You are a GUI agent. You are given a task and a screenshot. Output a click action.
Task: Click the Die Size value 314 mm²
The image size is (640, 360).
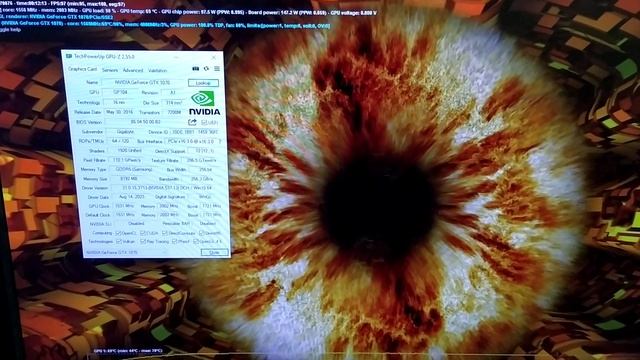[x=174, y=103]
